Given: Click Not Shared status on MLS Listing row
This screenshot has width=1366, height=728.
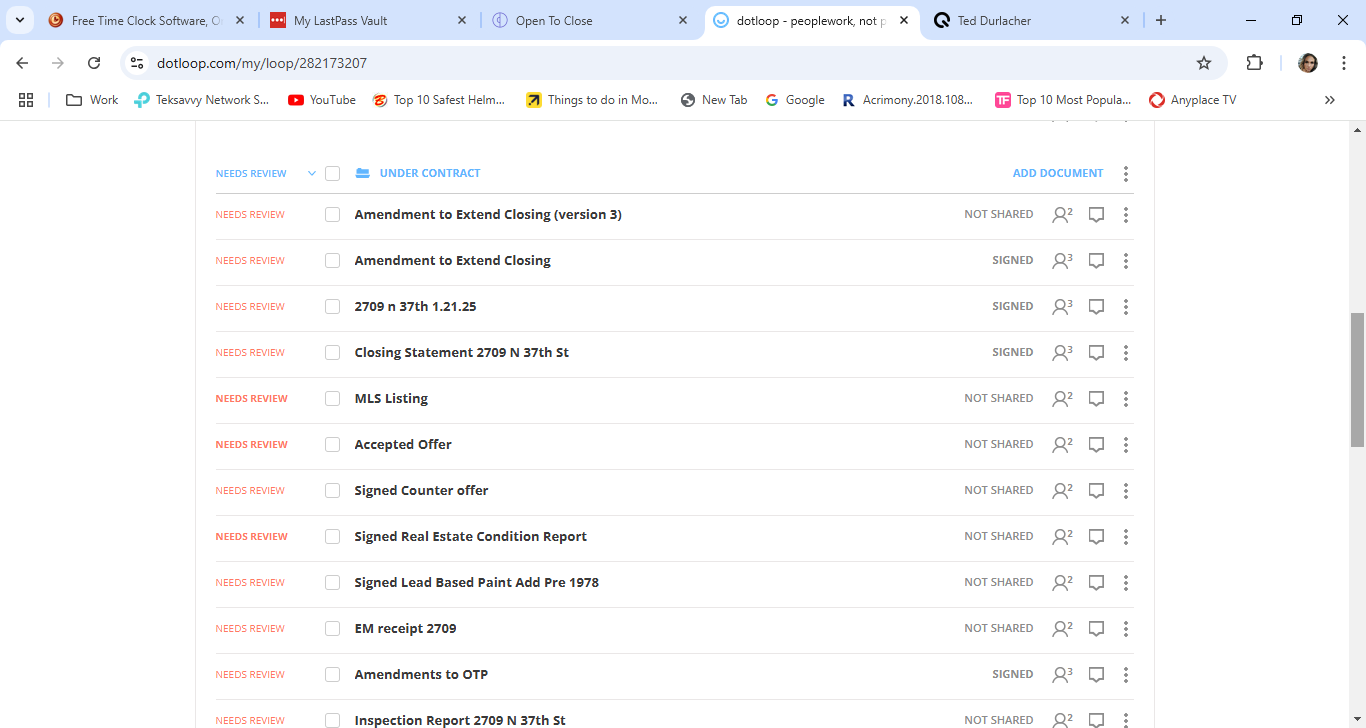Looking at the screenshot, I should click(998, 398).
